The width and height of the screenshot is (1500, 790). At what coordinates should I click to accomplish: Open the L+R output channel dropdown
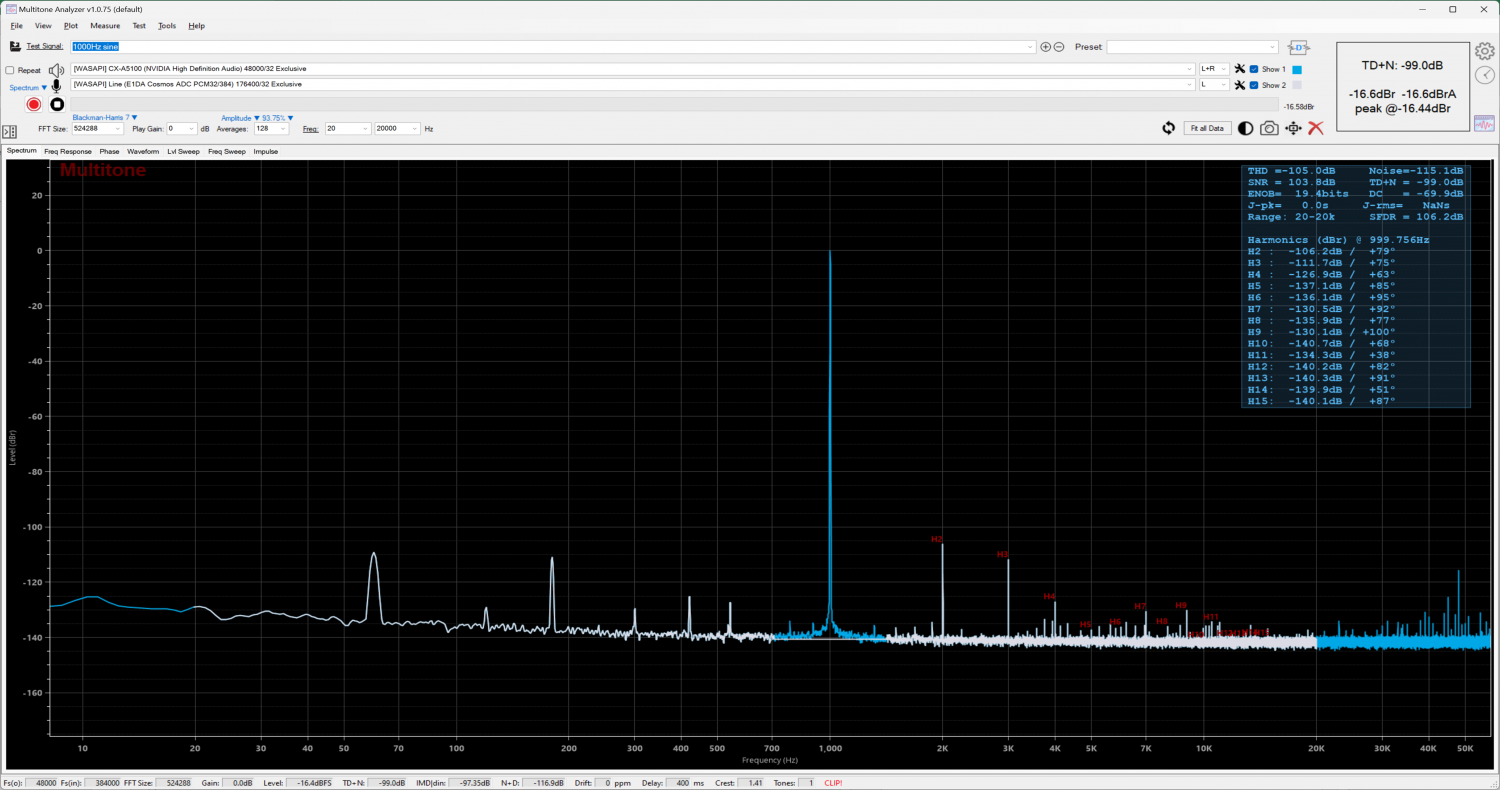(1214, 69)
